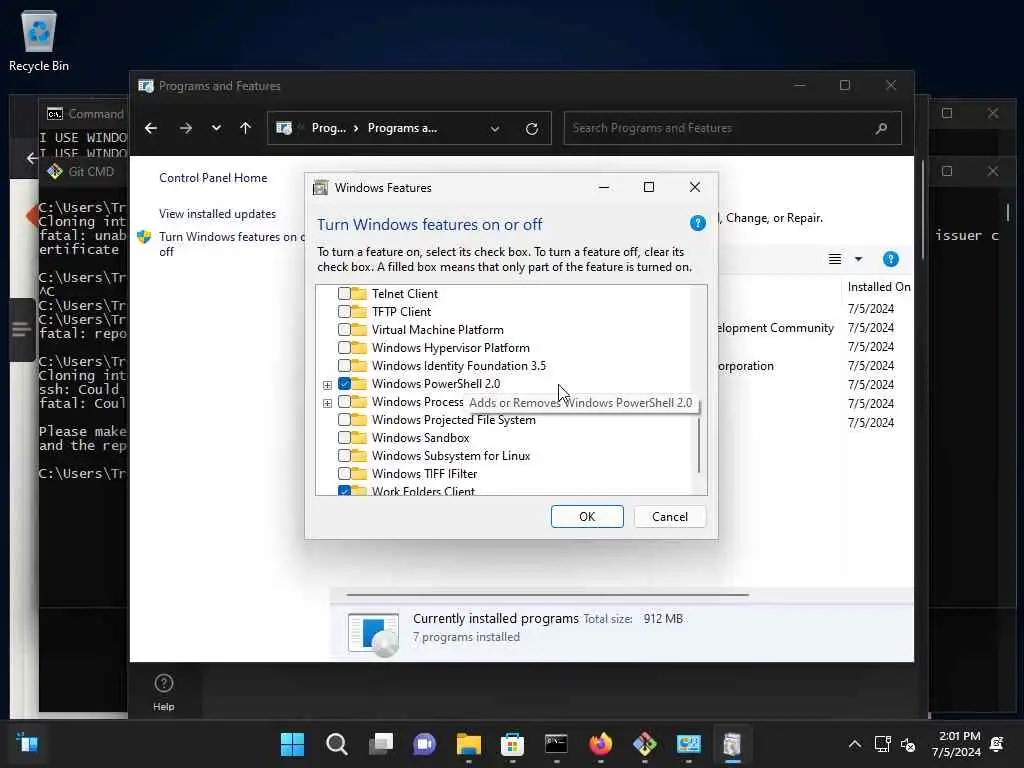Click Cancel in Windows Features

(x=670, y=517)
